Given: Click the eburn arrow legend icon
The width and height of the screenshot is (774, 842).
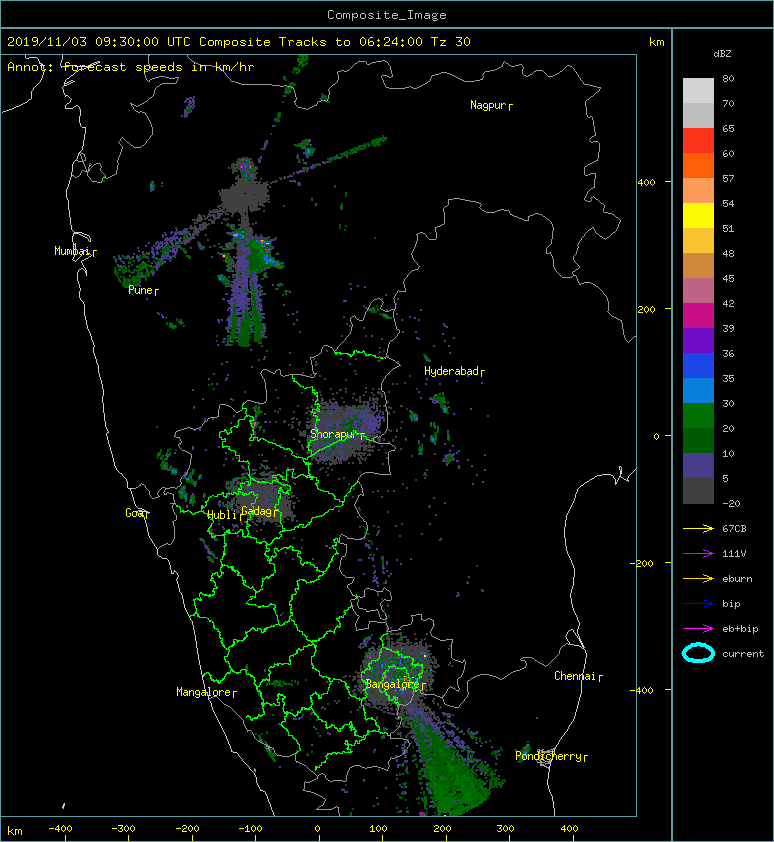Looking at the screenshot, I should coord(698,579).
